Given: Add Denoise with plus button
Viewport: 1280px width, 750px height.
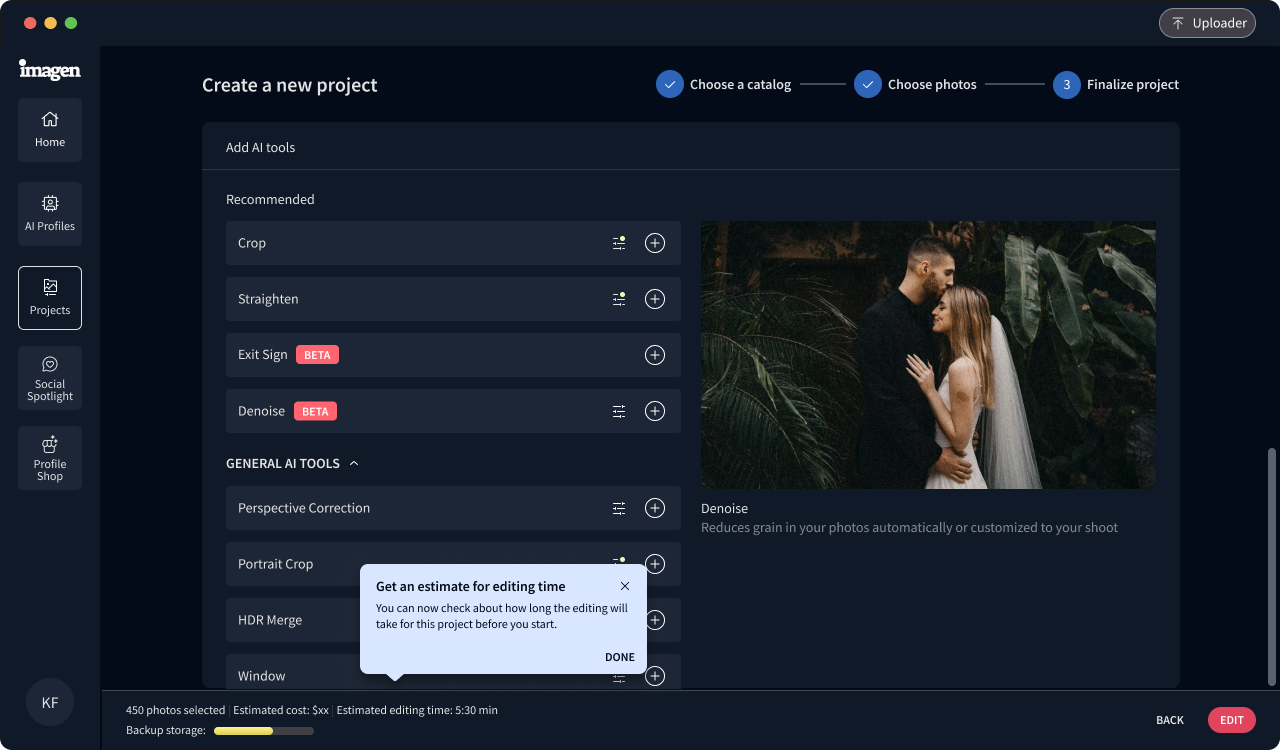Looking at the screenshot, I should tap(655, 411).
